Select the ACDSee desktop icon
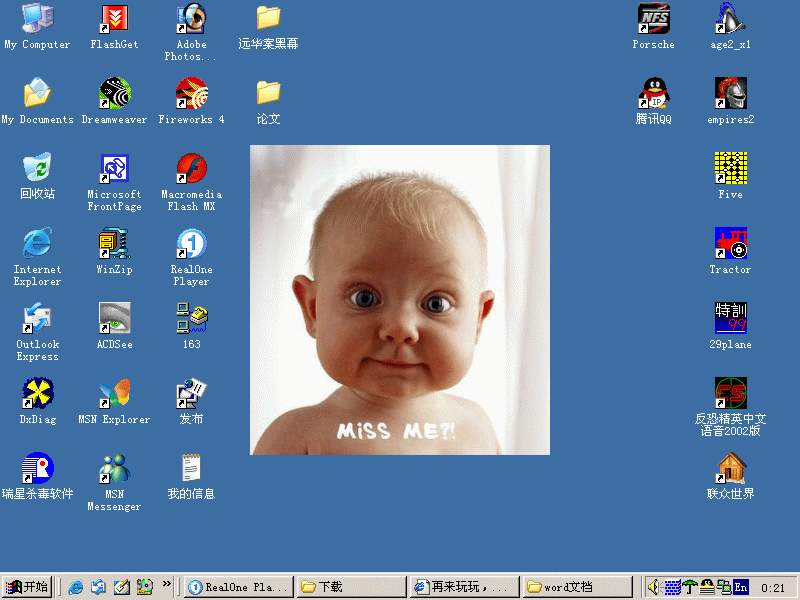The image size is (800, 600). click(114, 319)
